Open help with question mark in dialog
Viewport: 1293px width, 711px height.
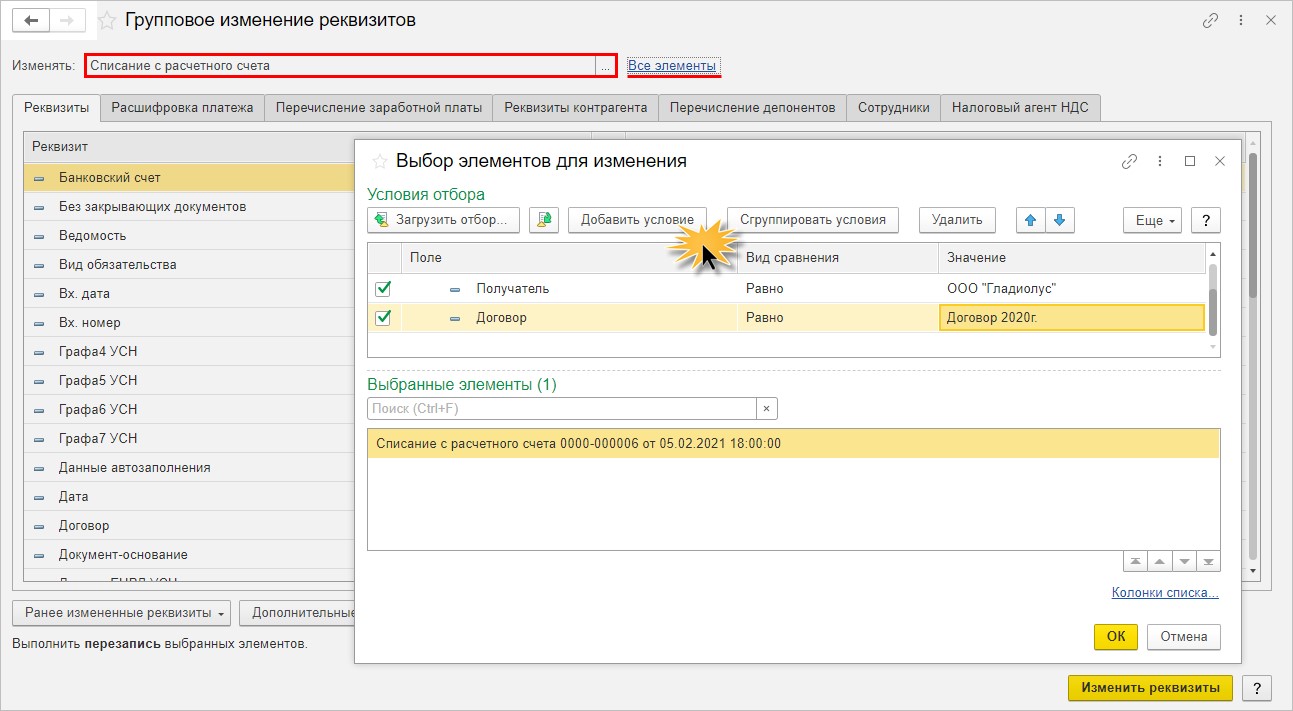tap(1206, 220)
